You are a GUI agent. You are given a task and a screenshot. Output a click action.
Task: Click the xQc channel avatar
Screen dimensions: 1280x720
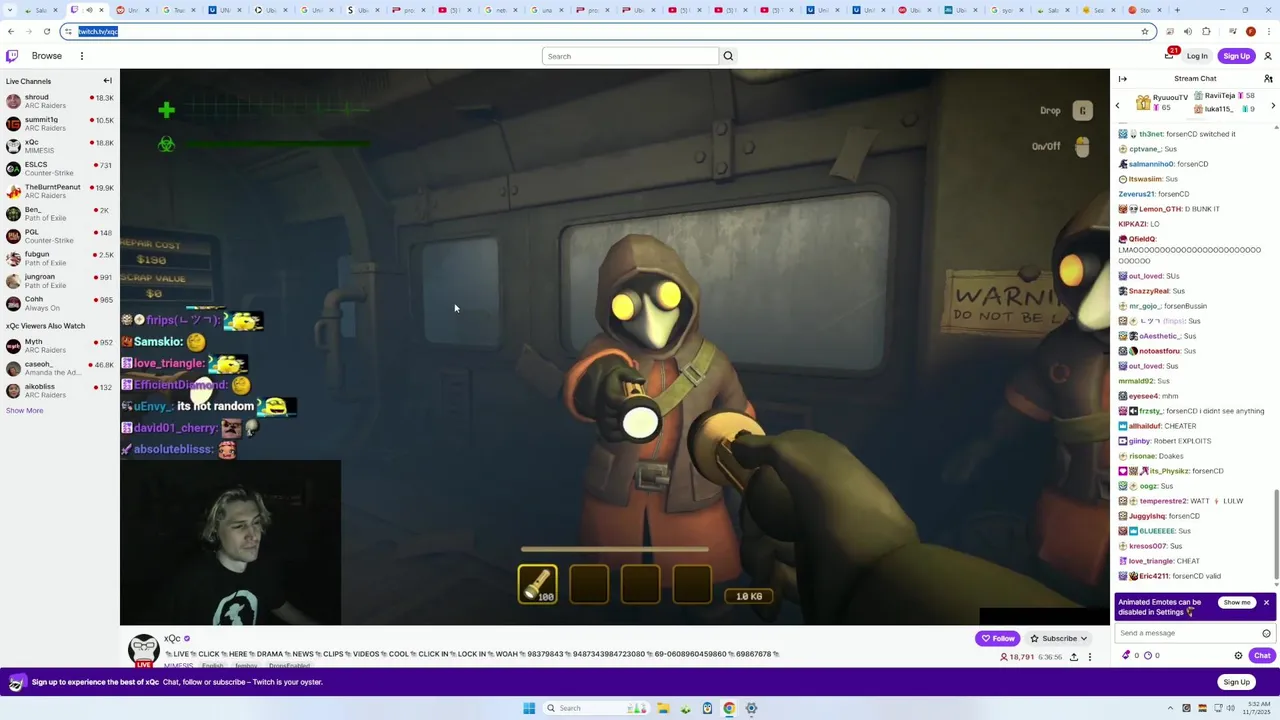click(144, 650)
